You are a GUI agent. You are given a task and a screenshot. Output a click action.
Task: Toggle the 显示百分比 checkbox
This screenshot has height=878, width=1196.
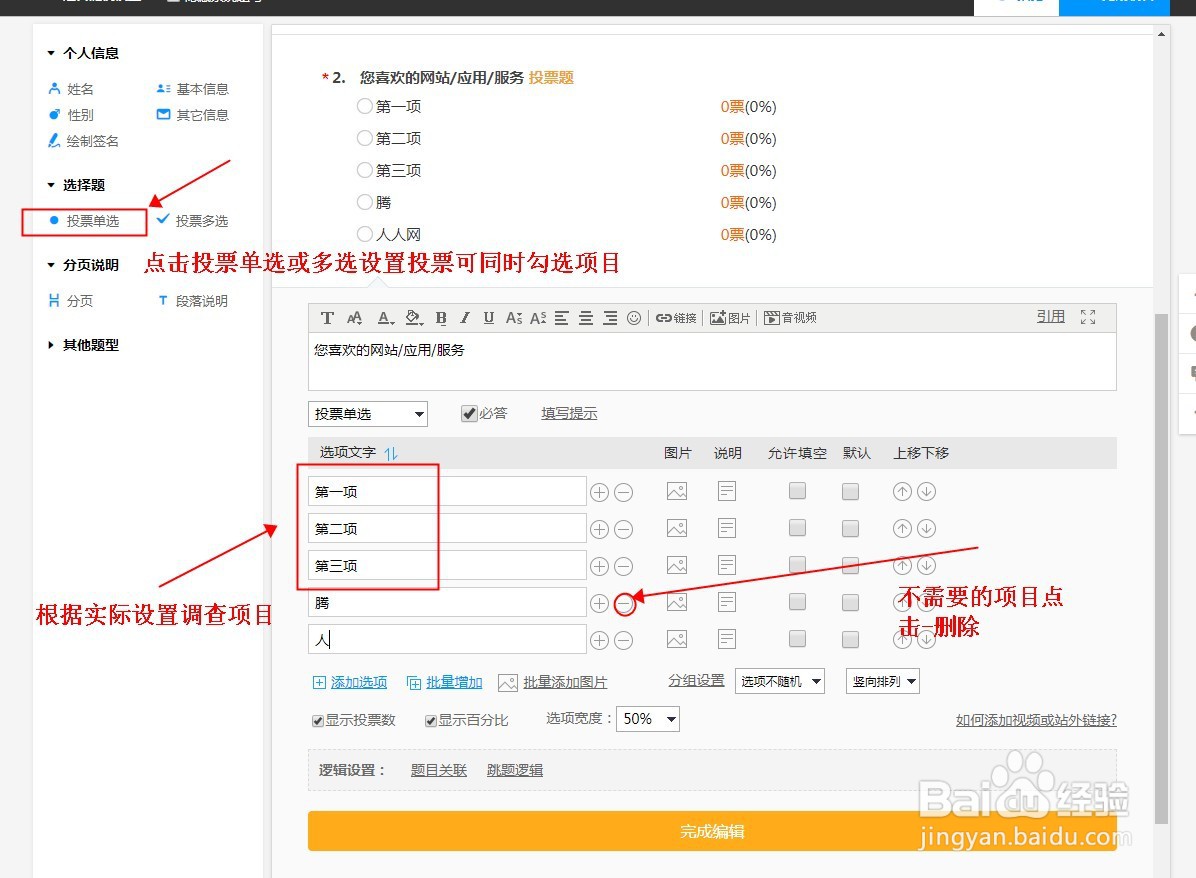click(x=430, y=720)
